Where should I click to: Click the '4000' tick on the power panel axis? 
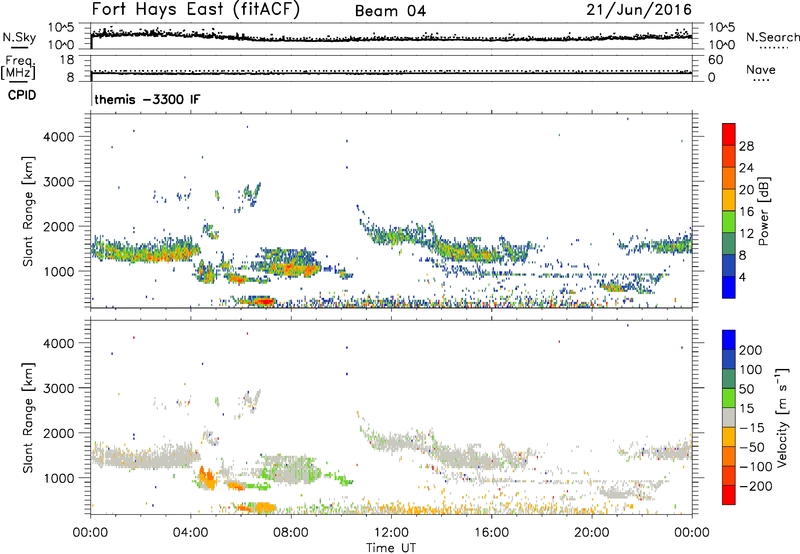[58, 137]
